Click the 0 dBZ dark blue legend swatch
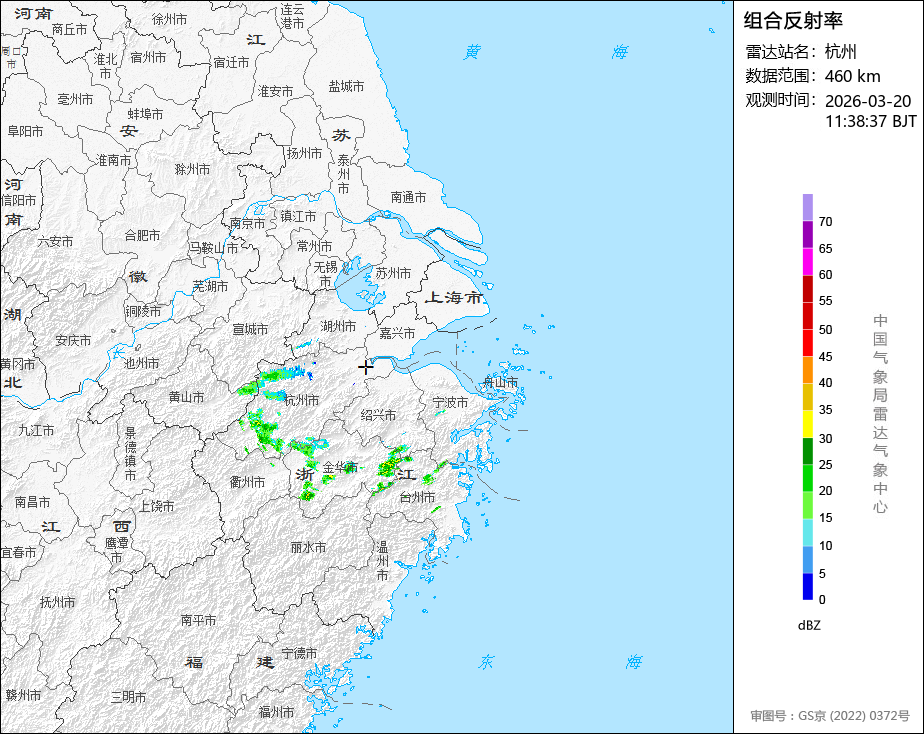This screenshot has width=924, height=734. pyautogui.click(x=807, y=587)
